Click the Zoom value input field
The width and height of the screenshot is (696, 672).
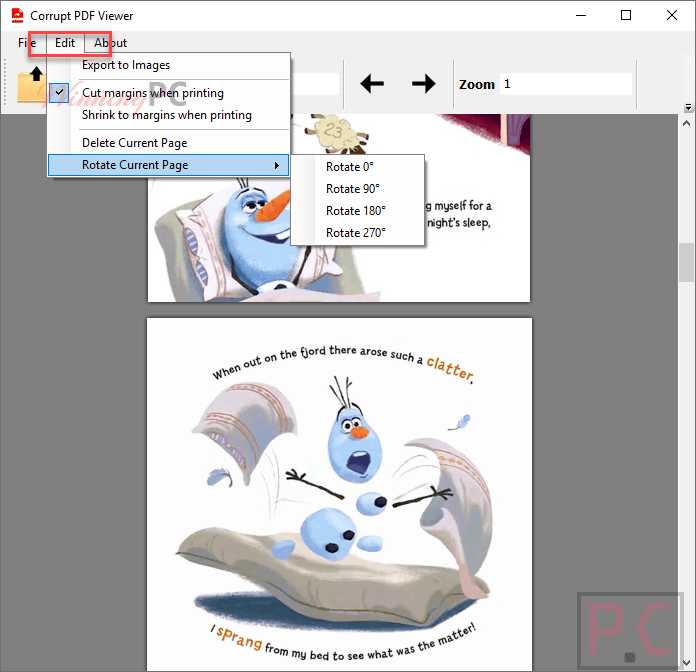pos(566,84)
